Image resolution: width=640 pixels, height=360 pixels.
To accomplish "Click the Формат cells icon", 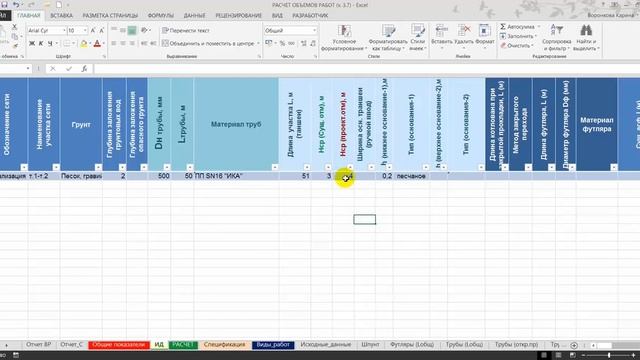I will (x=484, y=30).
